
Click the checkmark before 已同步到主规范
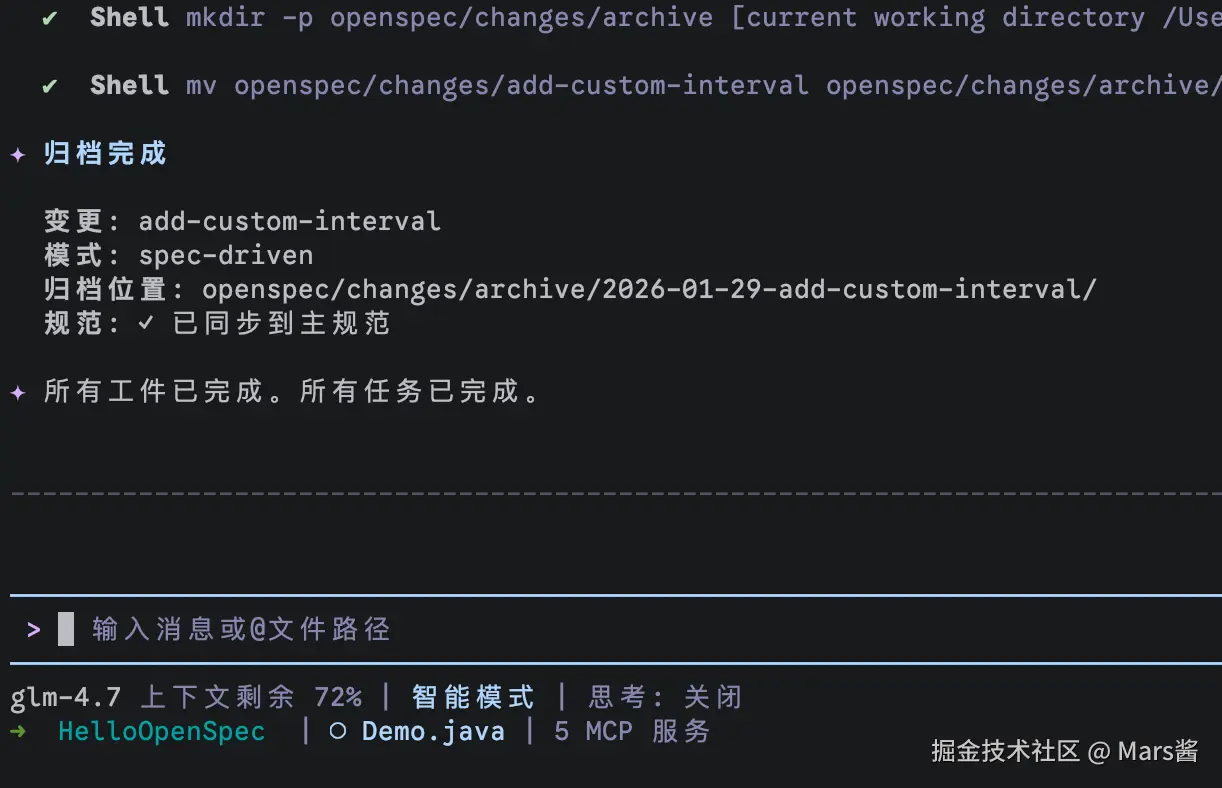click(x=146, y=323)
